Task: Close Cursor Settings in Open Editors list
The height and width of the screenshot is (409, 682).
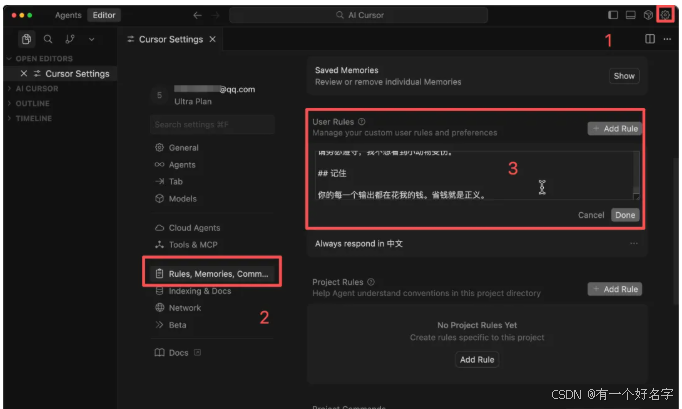Action: (24, 74)
